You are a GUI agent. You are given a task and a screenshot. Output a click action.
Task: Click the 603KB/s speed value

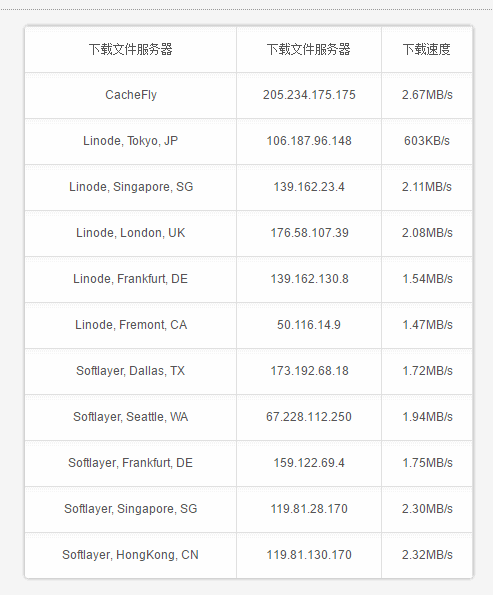[427, 141]
